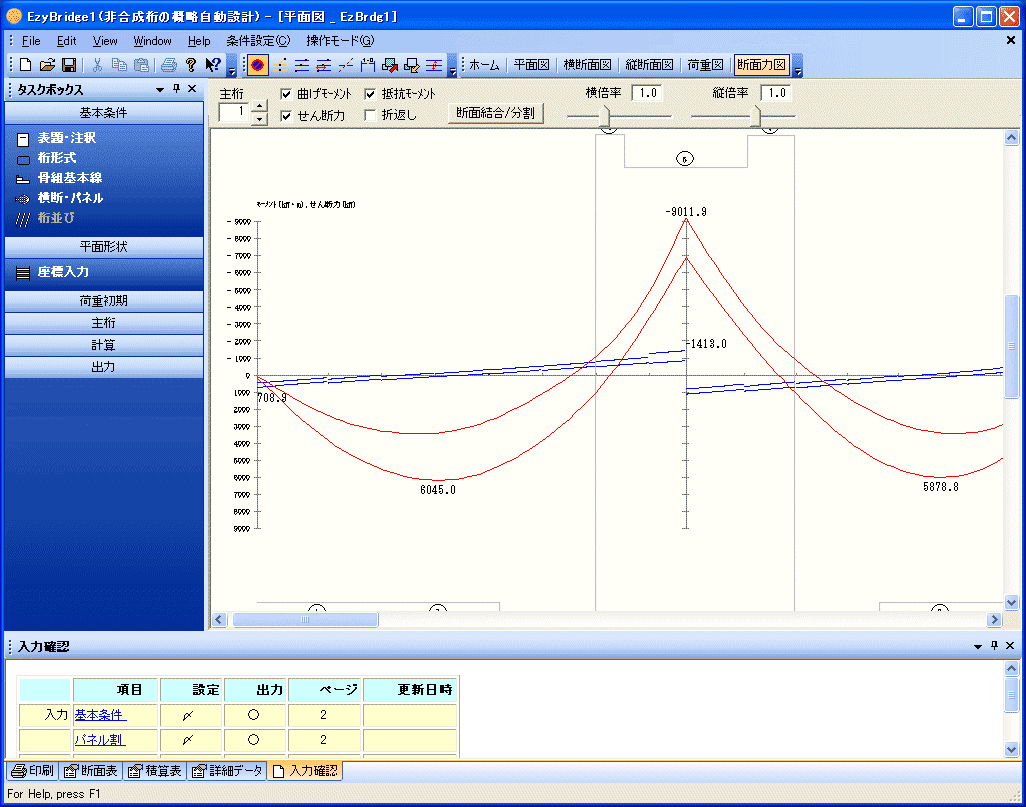
Task: Pin the 入力確認 panel
Action: pos(994,646)
